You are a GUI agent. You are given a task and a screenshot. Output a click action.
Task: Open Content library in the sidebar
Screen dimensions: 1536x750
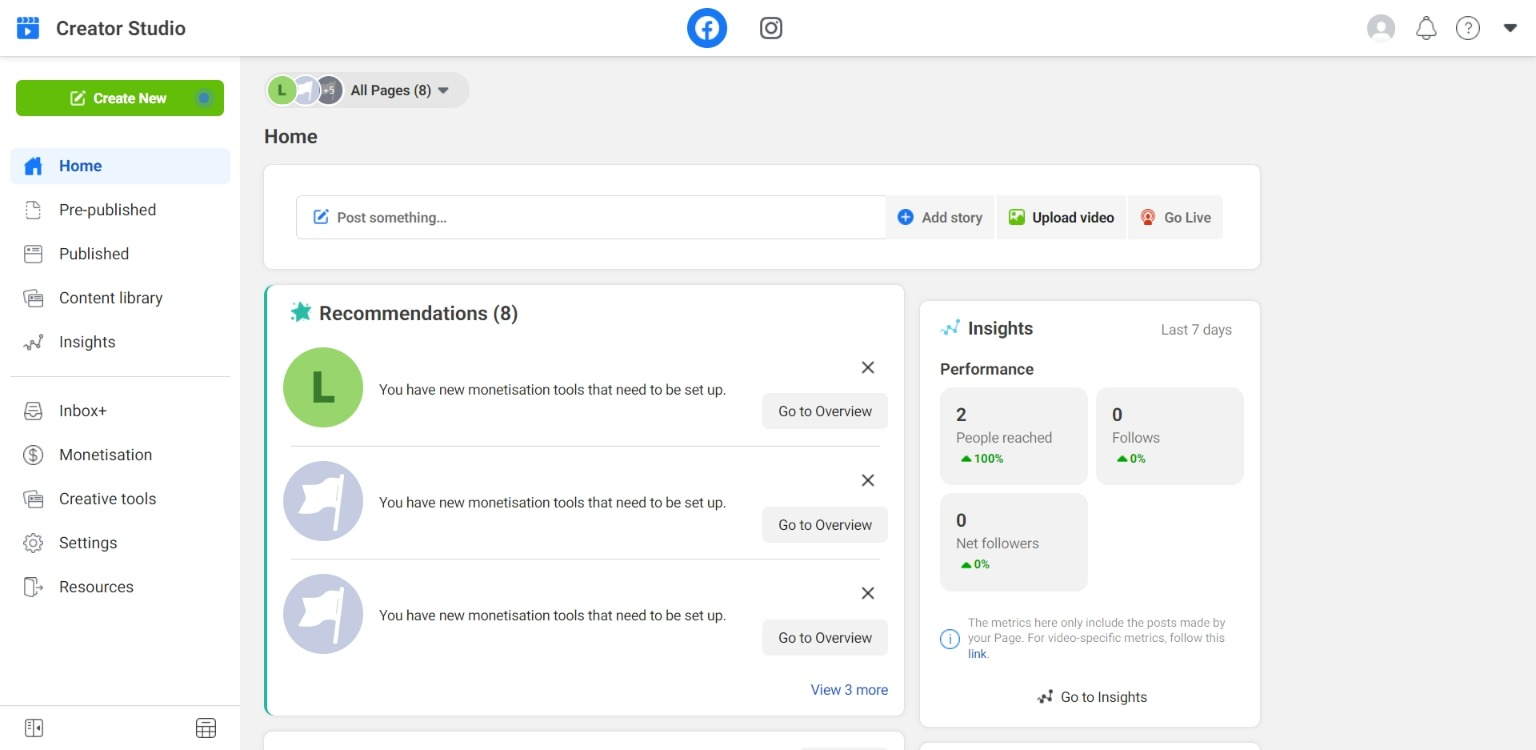(120, 298)
